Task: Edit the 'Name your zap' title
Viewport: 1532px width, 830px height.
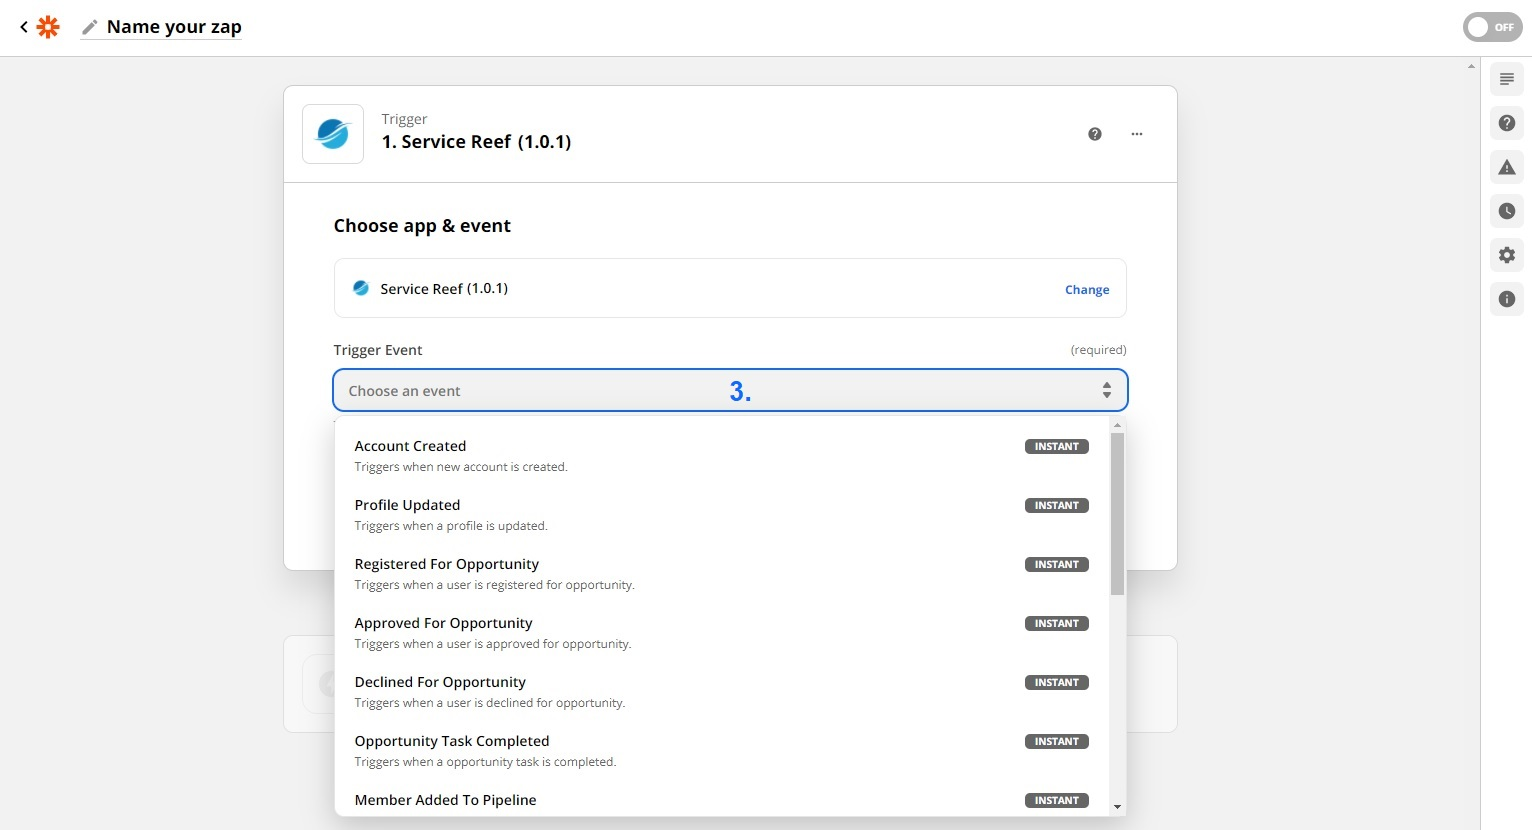Action: (174, 27)
